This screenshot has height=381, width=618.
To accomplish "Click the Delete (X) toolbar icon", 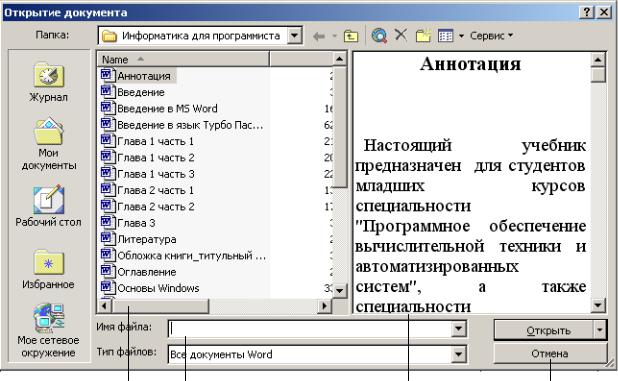I will point(401,35).
